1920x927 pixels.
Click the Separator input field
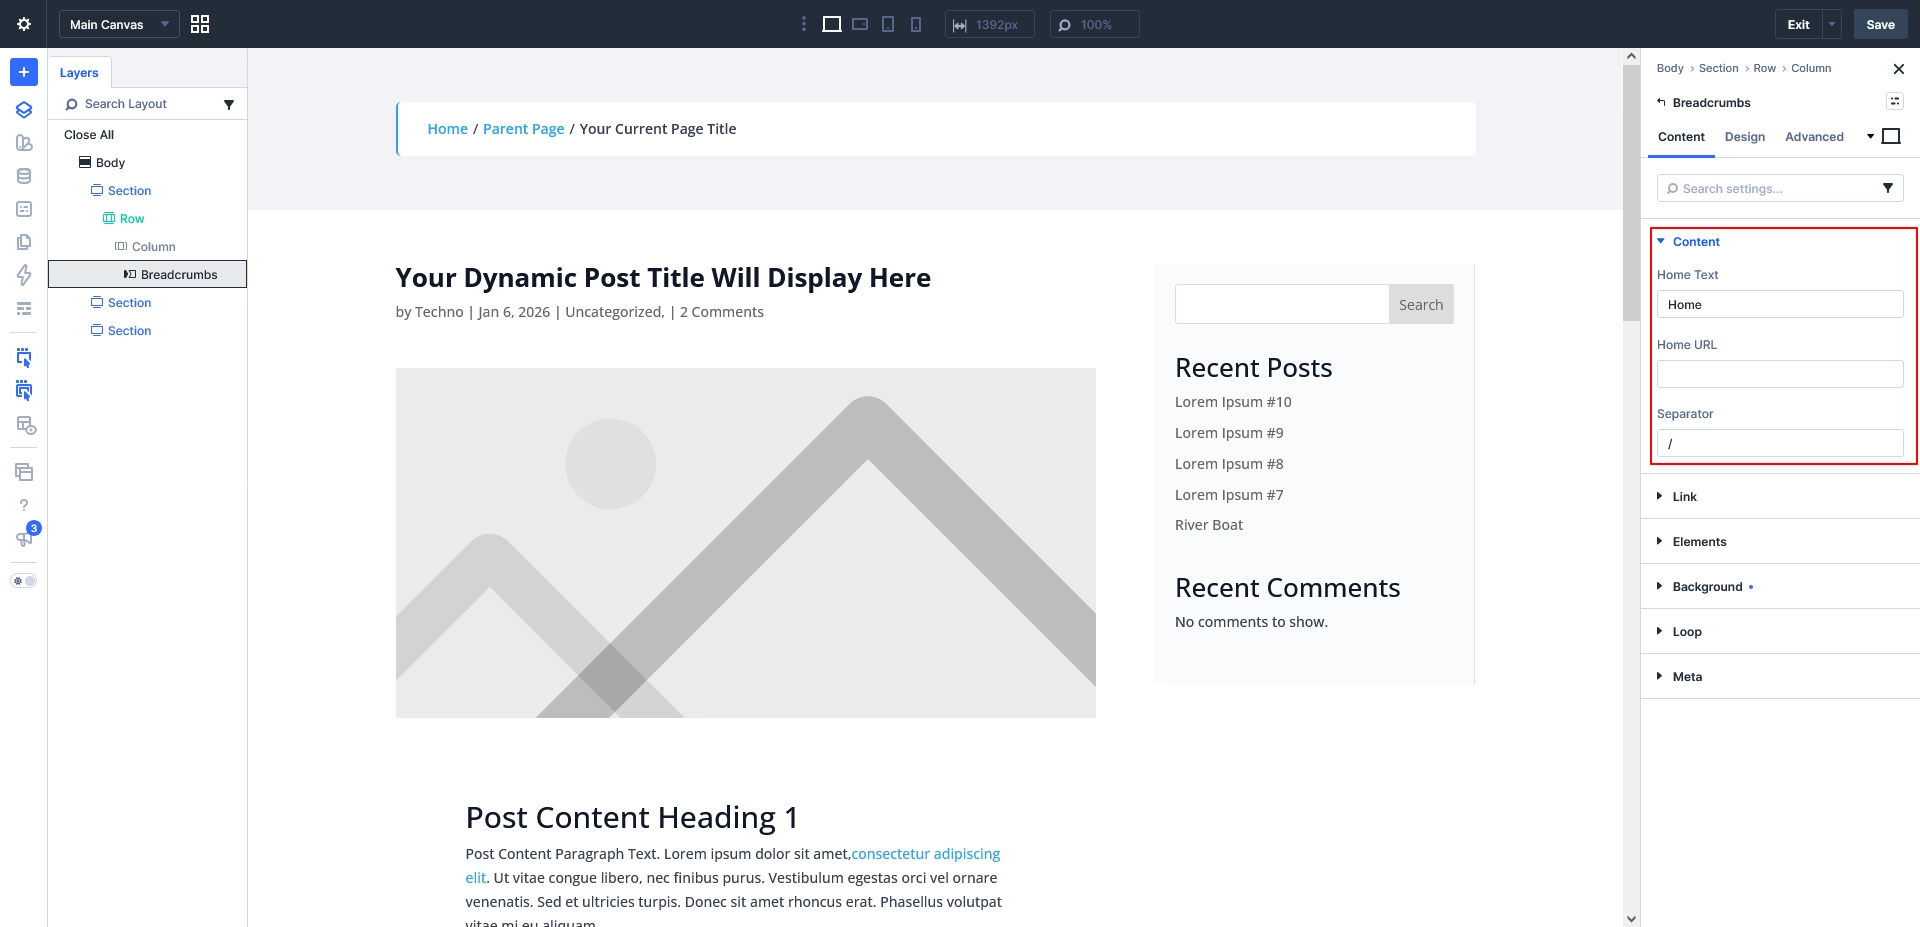click(1780, 443)
